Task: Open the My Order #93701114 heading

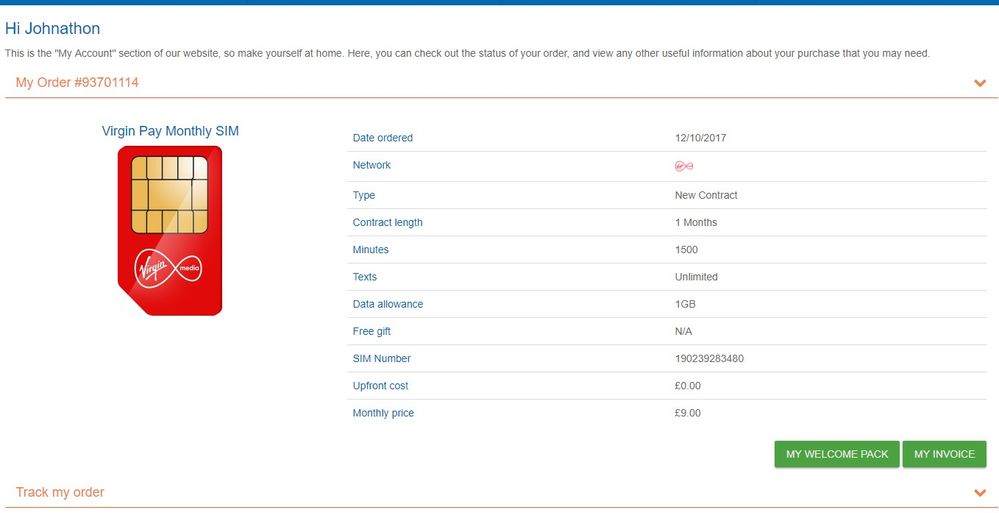Action: pyautogui.click(x=77, y=82)
